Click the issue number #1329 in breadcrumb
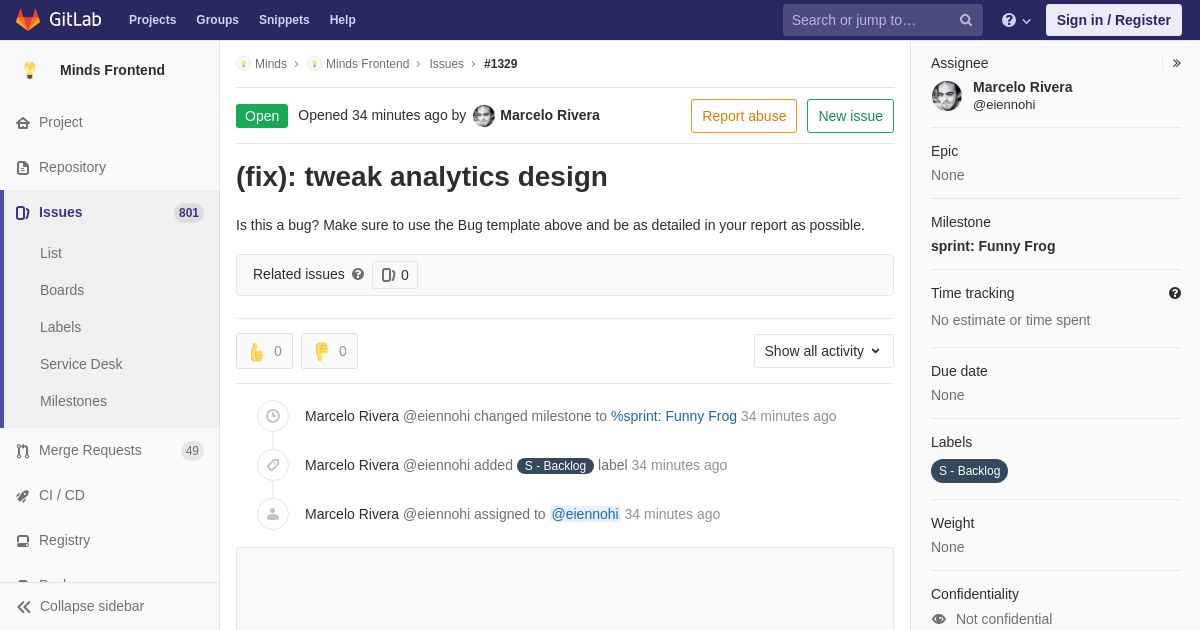 pos(500,64)
